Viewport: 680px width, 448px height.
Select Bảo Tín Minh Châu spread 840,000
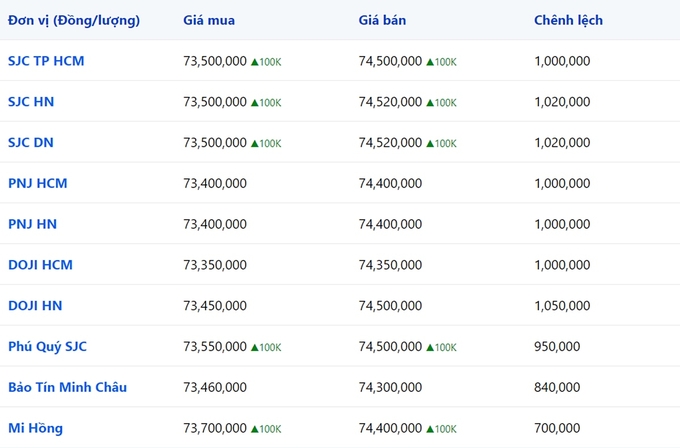pyautogui.click(x=557, y=387)
